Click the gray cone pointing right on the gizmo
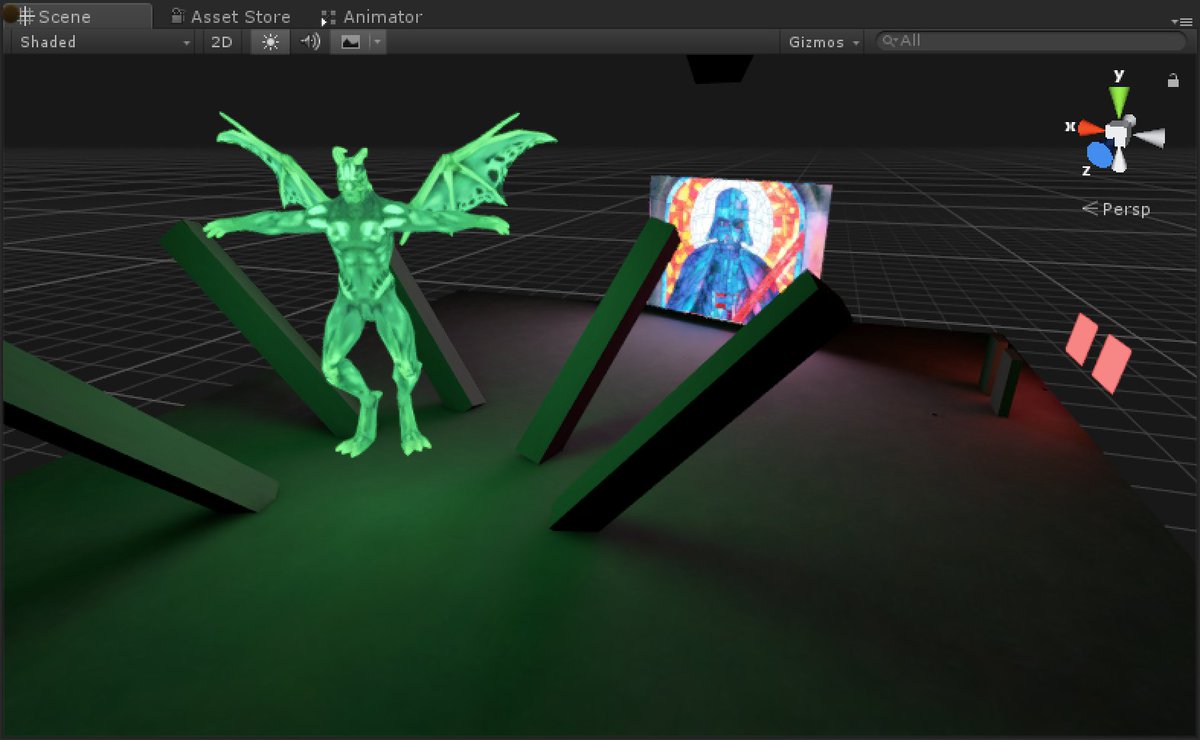 tap(1150, 138)
